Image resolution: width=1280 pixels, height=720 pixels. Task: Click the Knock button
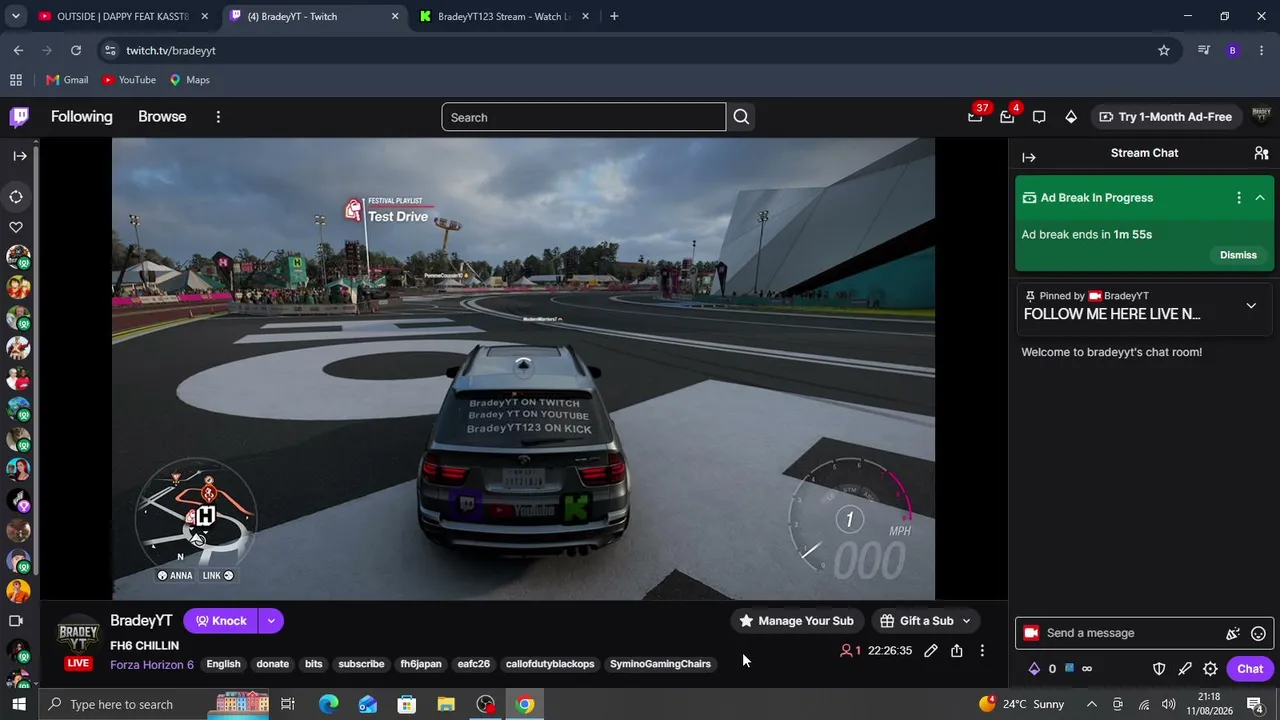pos(221,621)
